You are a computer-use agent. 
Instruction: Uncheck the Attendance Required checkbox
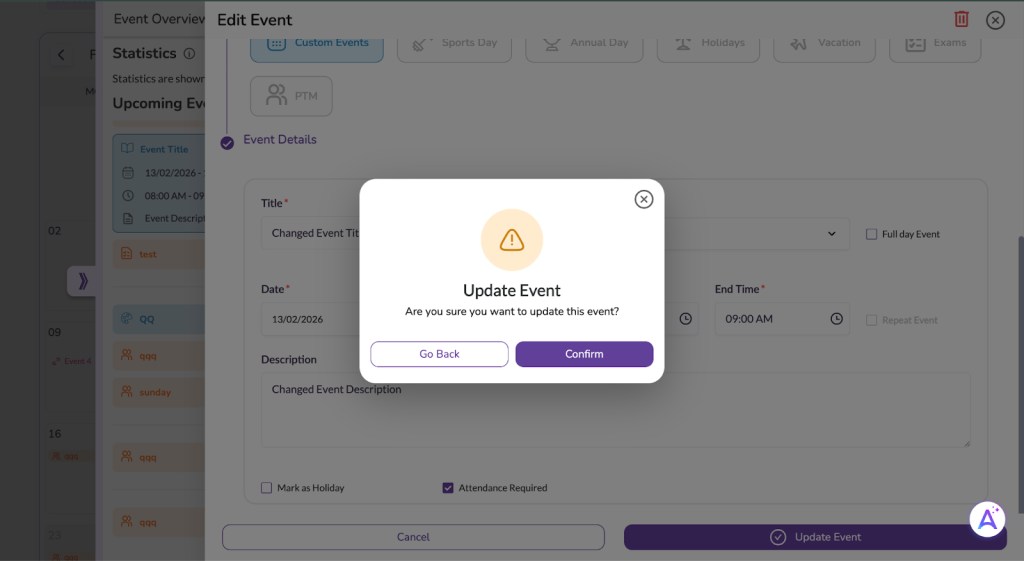point(448,488)
